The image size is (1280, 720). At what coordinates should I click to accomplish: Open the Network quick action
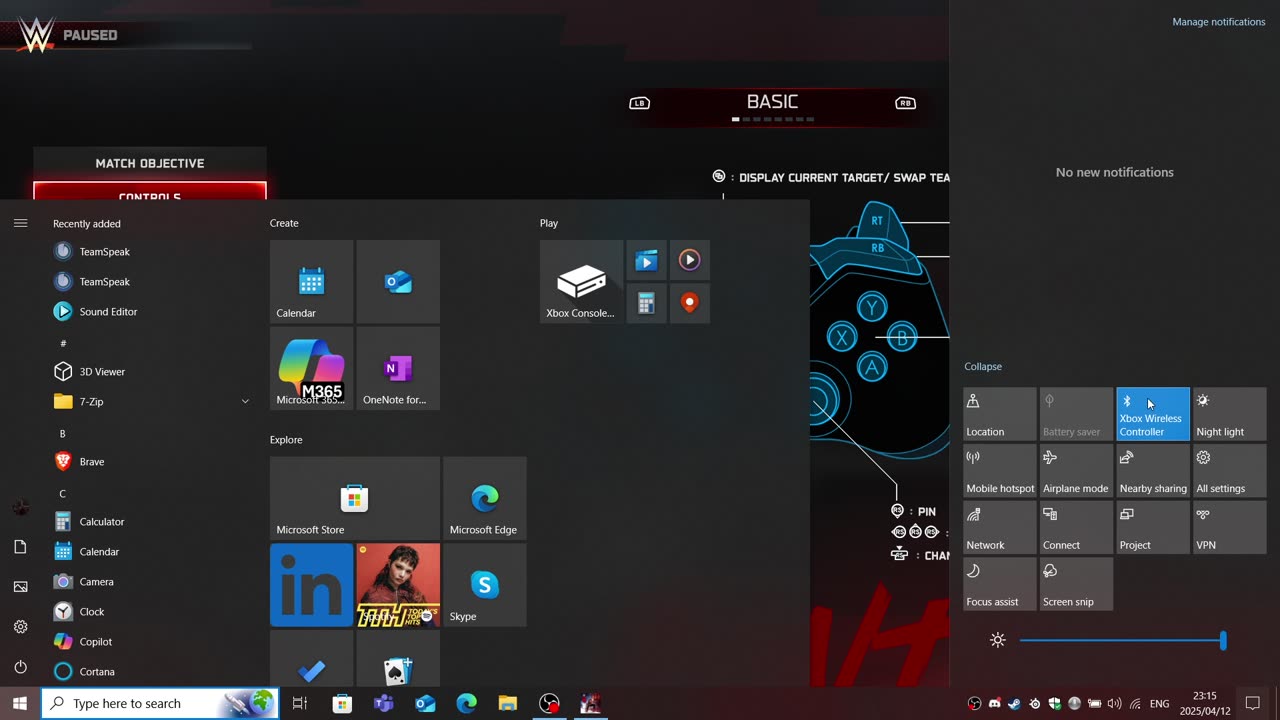click(x=1000, y=528)
